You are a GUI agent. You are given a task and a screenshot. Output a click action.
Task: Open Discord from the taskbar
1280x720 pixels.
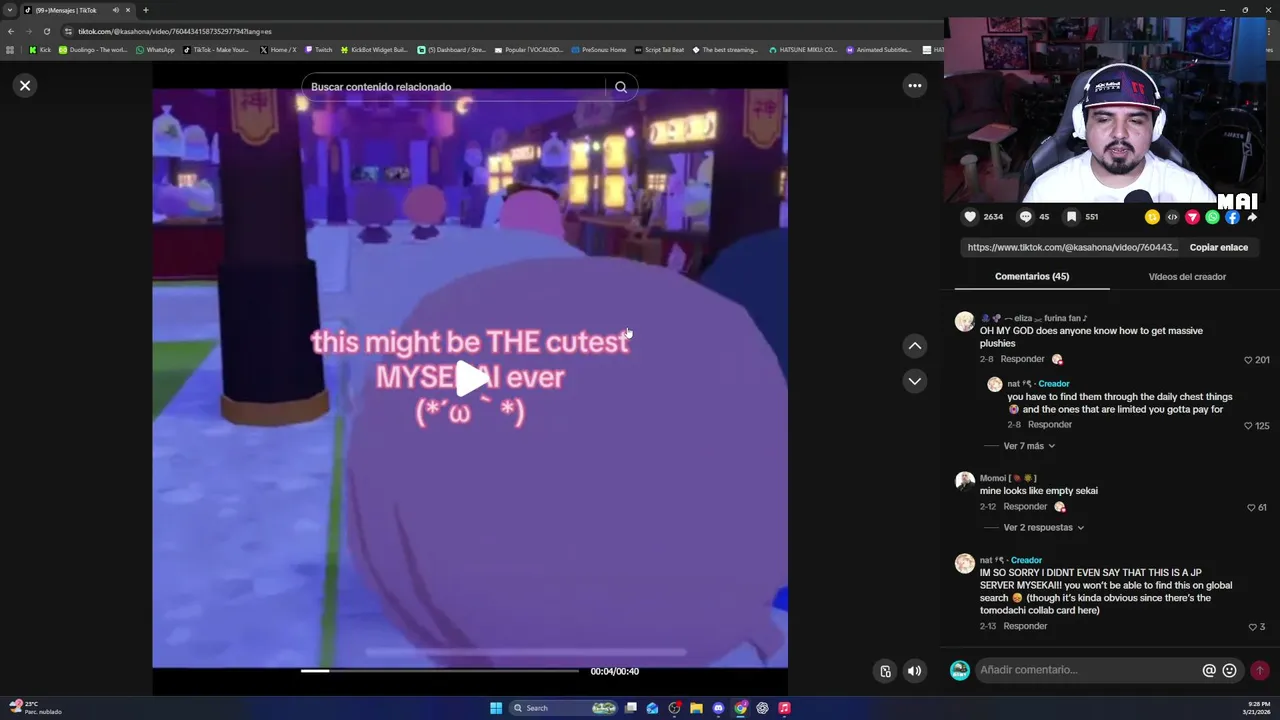718,708
